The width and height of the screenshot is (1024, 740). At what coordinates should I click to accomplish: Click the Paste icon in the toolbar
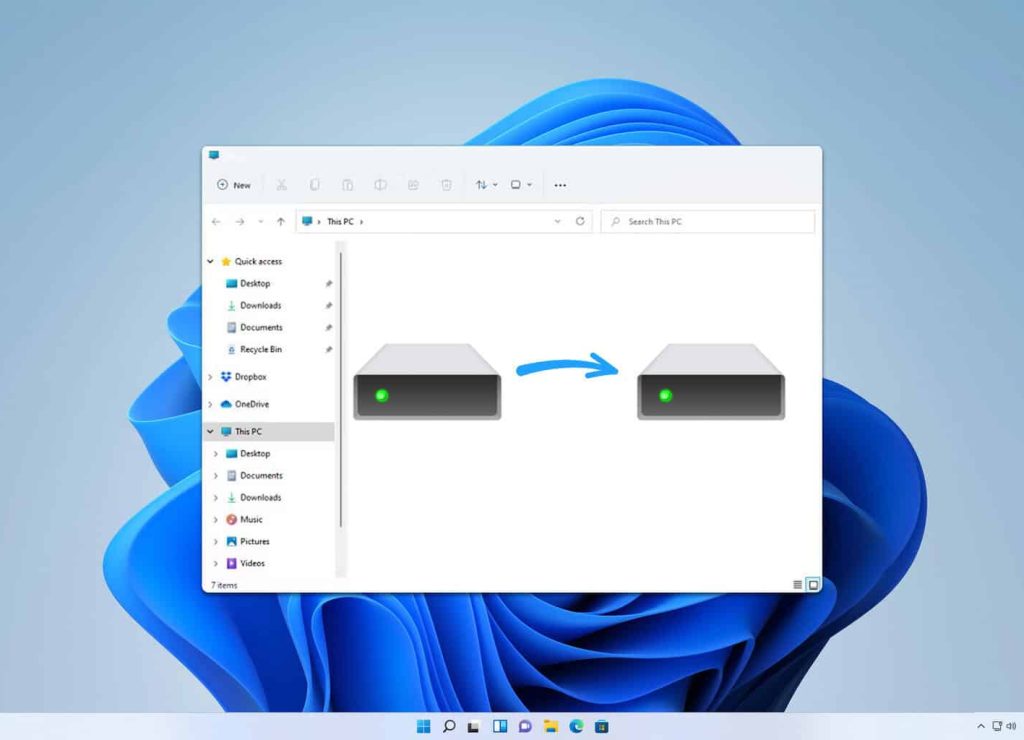click(x=347, y=185)
